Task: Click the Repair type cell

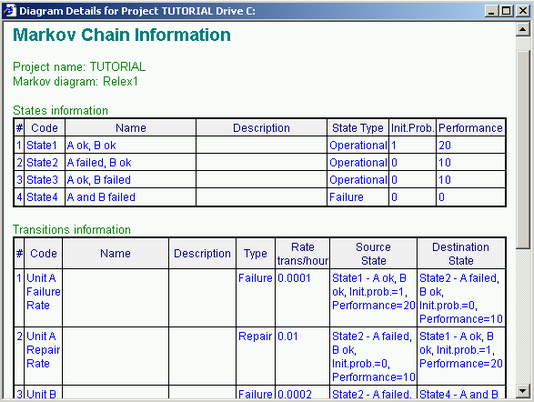Action: [255, 337]
